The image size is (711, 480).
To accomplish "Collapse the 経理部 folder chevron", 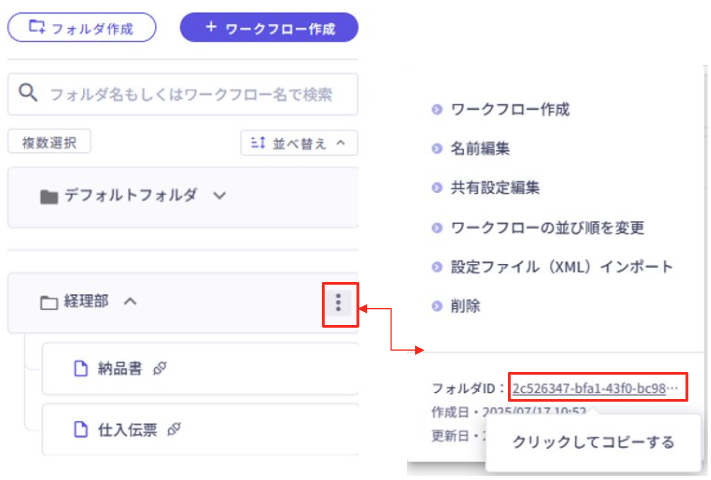I will tap(128, 302).
